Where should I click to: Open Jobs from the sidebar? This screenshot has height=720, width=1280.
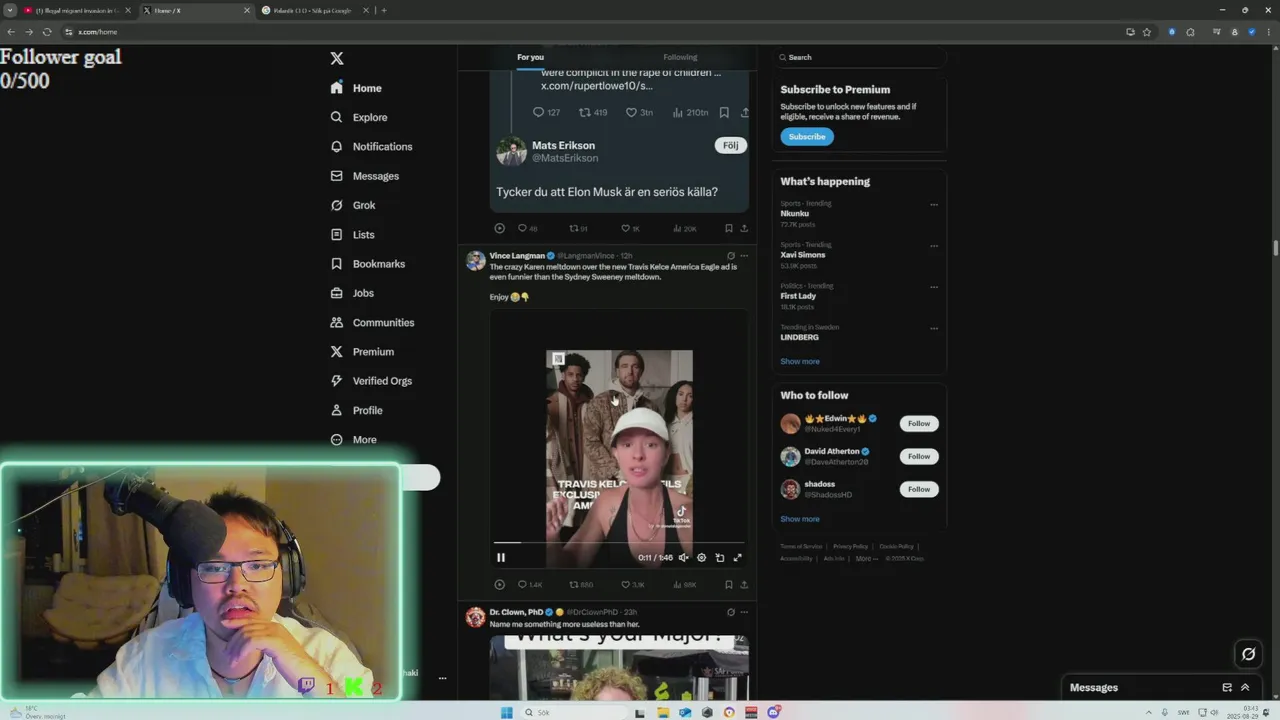(x=352, y=293)
